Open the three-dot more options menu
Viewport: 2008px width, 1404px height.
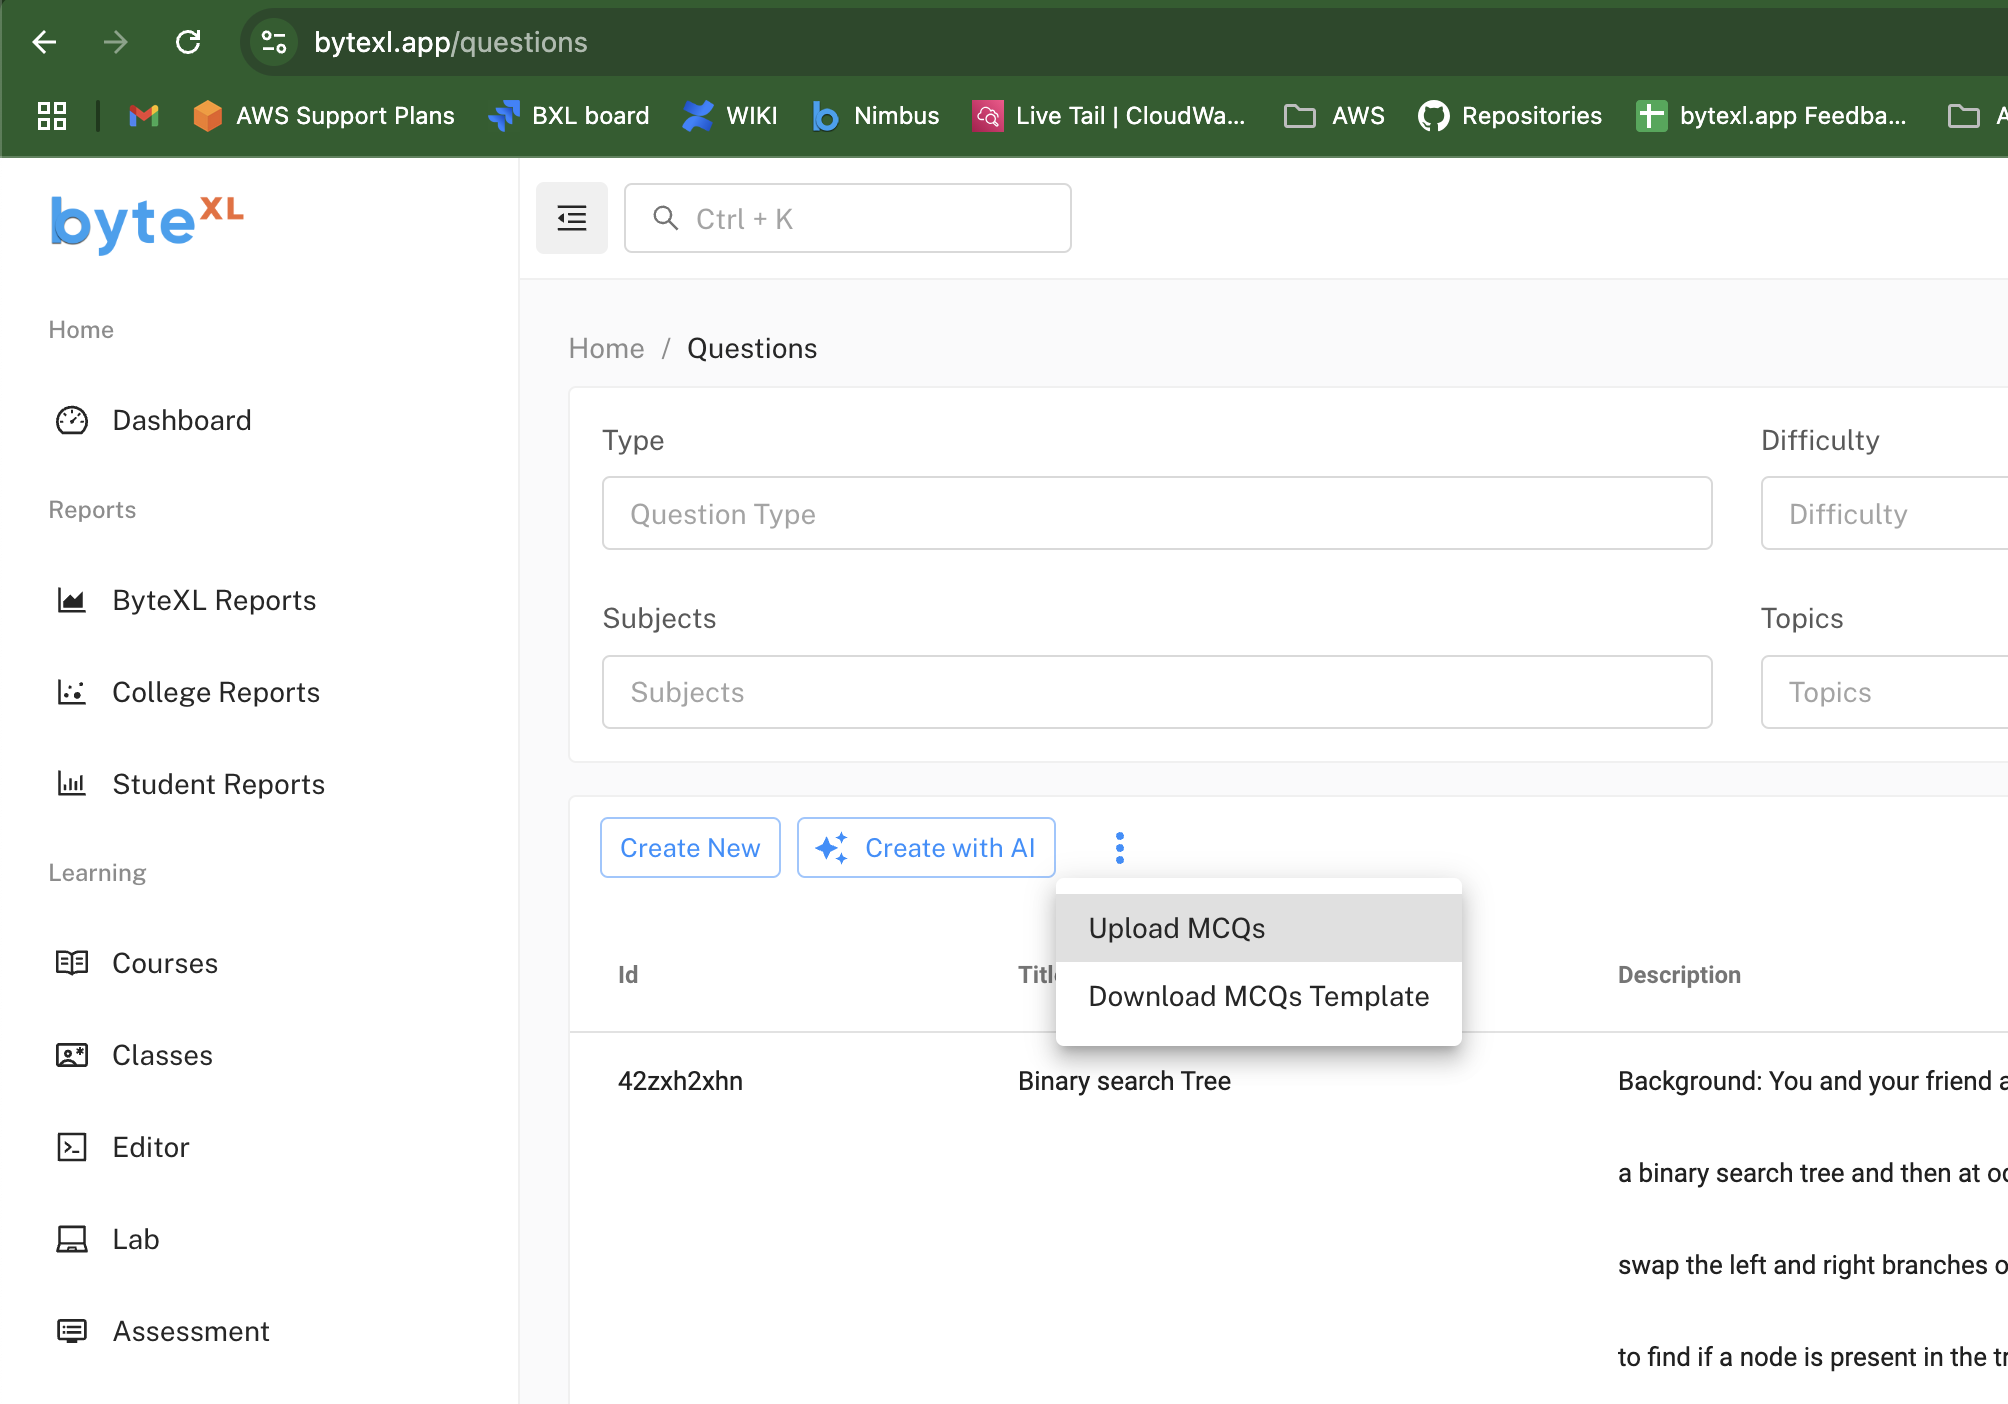(x=1119, y=848)
